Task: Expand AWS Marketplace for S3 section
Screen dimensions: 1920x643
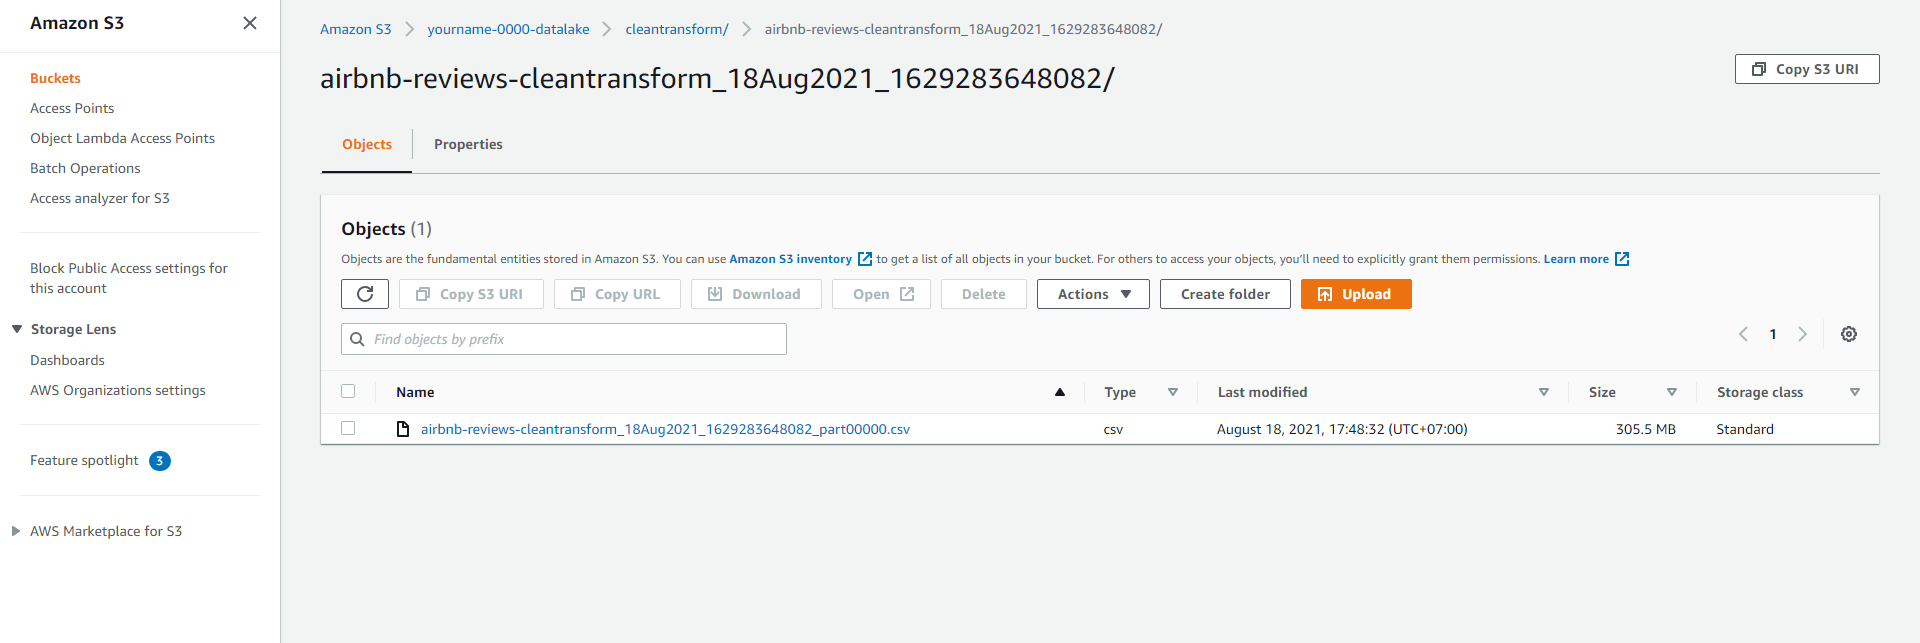Action: [16, 531]
